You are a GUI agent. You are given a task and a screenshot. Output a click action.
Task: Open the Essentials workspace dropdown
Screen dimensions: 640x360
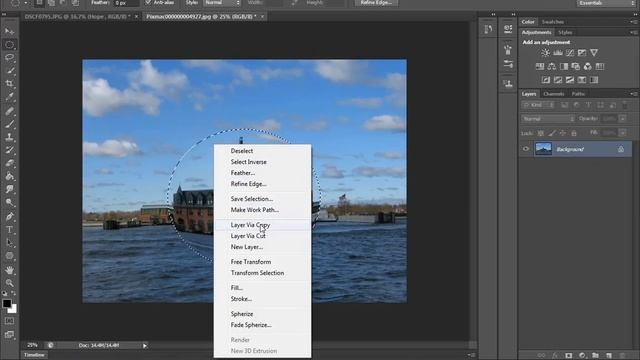[606, 3]
